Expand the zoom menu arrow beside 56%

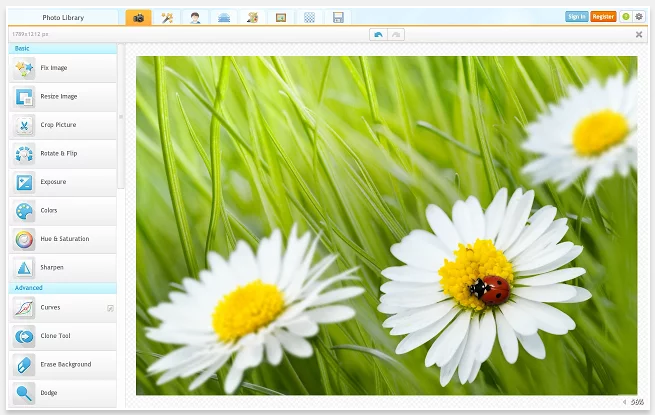tap(625, 402)
